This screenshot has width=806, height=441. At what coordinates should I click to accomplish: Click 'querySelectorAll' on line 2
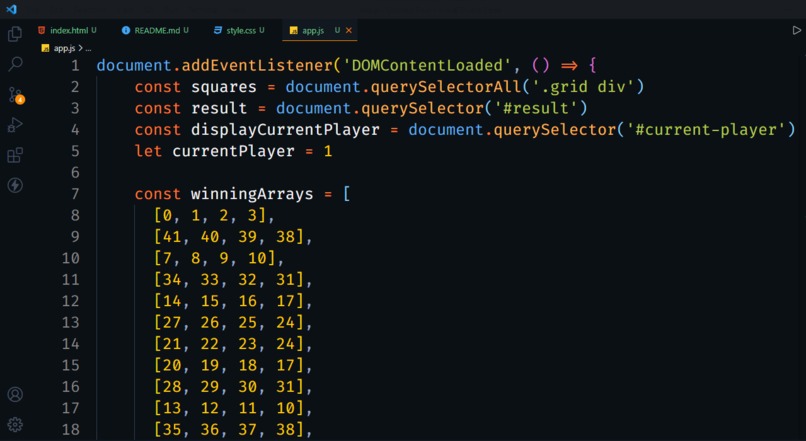[x=446, y=87]
